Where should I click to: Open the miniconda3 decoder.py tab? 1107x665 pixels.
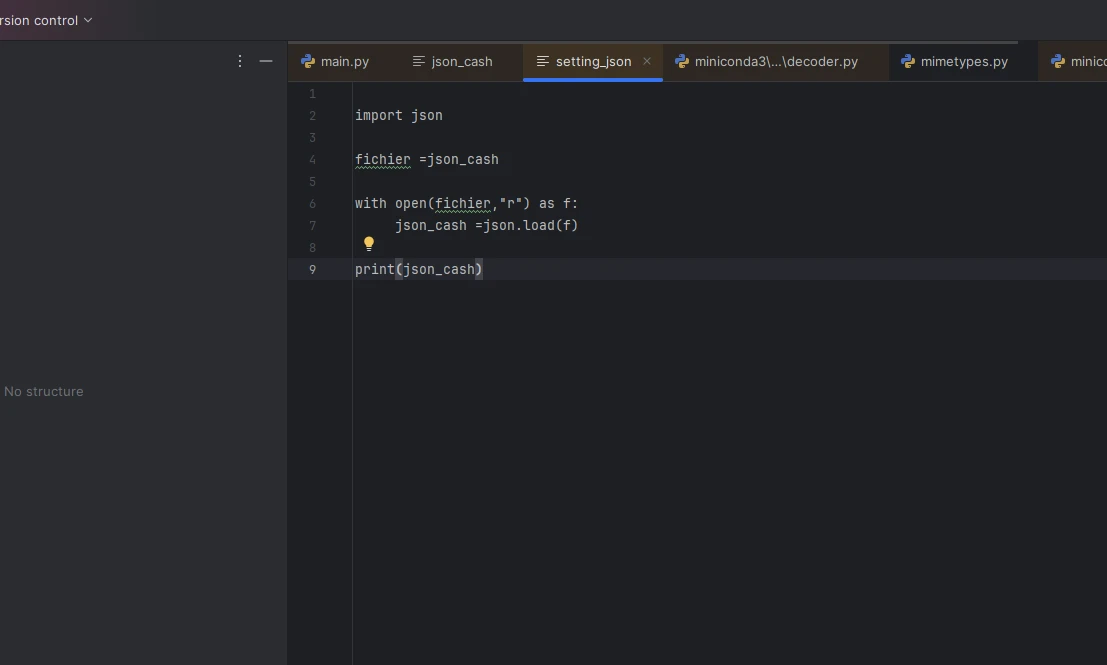pos(776,61)
